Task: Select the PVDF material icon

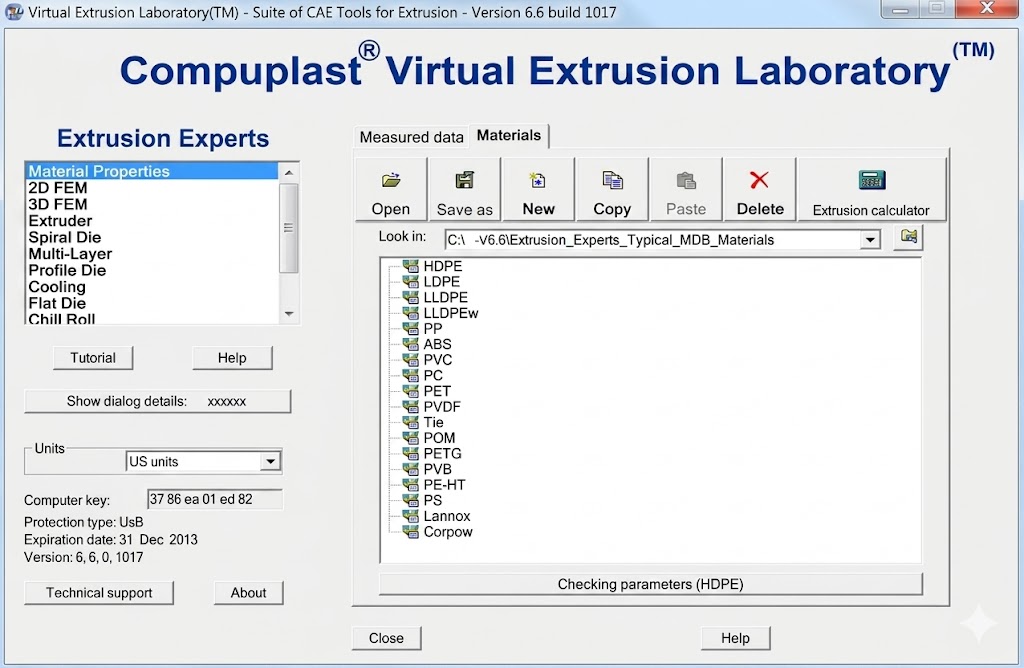Action: click(x=411, y=407)
